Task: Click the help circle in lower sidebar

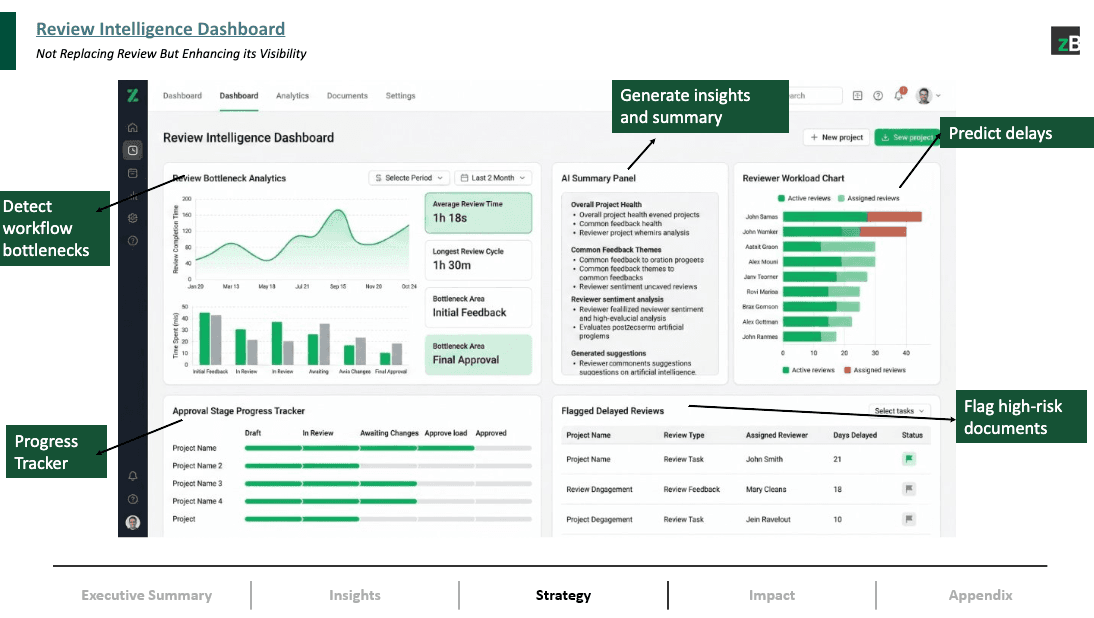Action: tap(133, 499)
